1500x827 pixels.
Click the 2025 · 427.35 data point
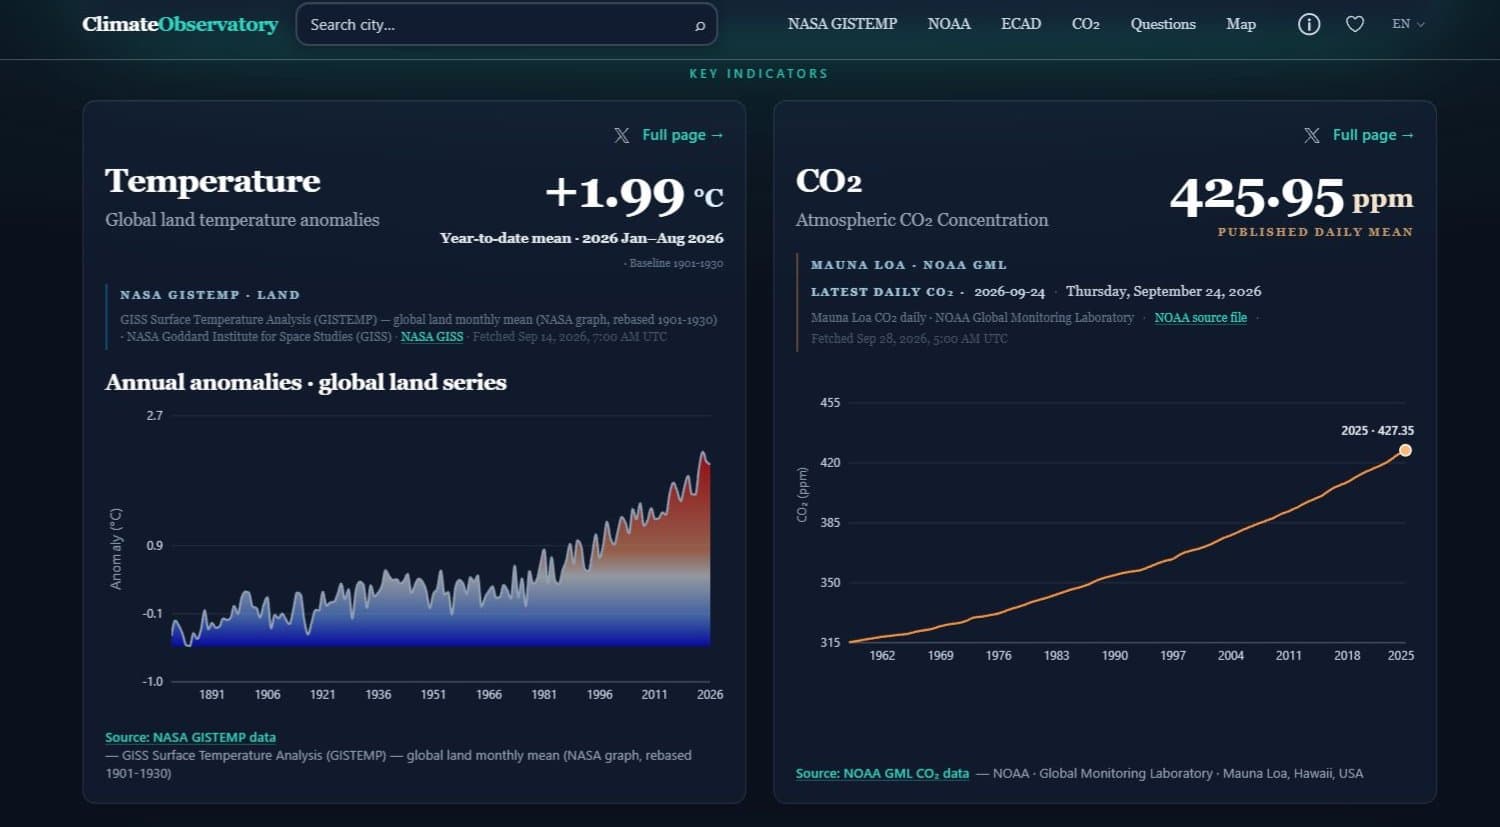pos(1405,450)
